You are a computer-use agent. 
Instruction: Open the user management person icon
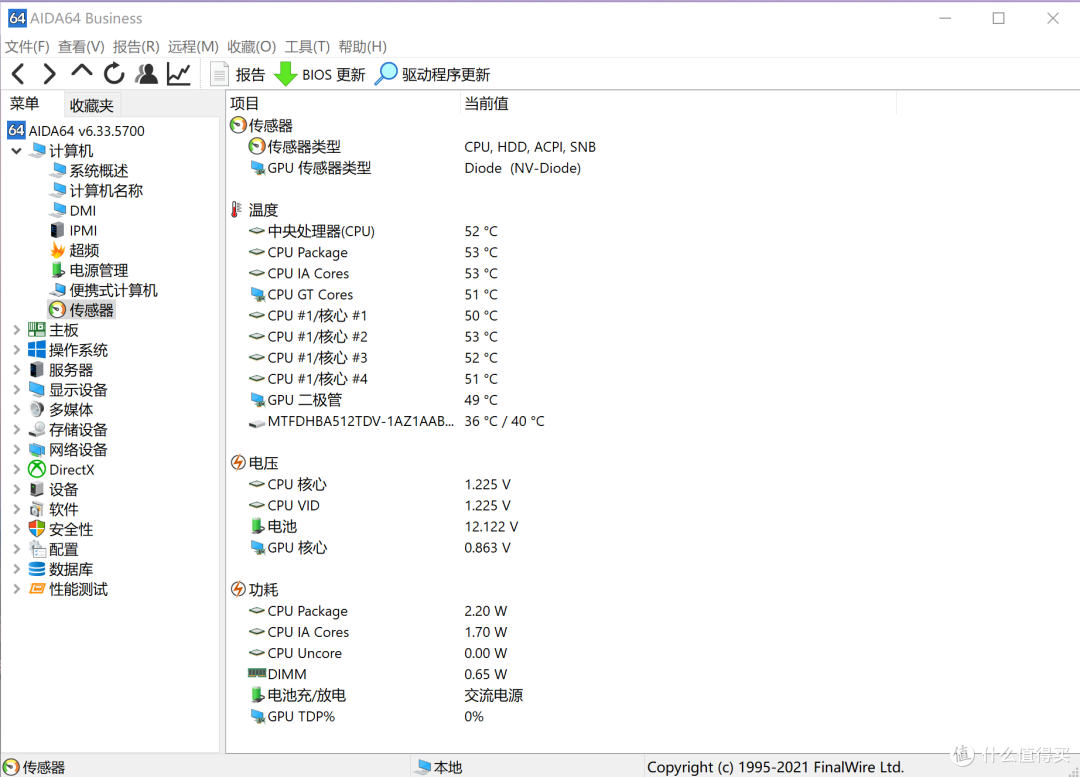146,74
